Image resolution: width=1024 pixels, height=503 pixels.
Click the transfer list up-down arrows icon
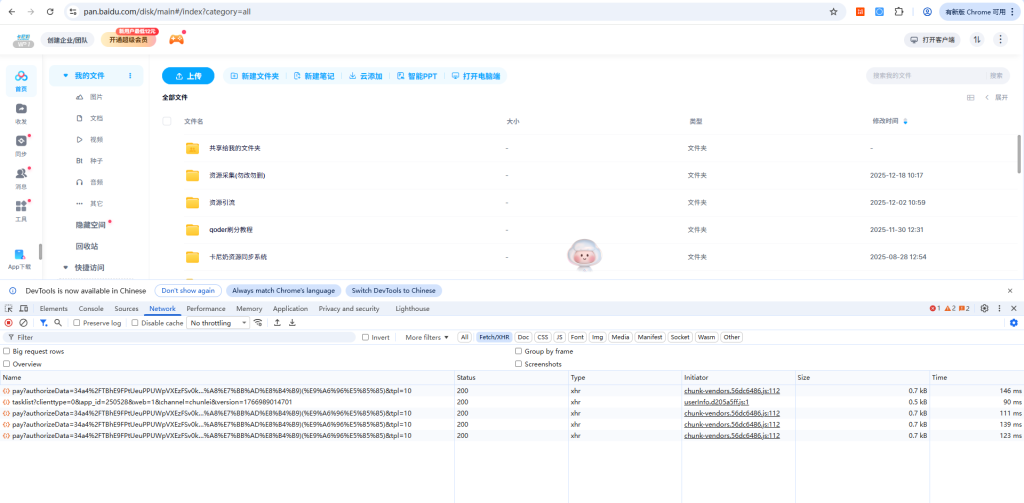coord(977,40)
